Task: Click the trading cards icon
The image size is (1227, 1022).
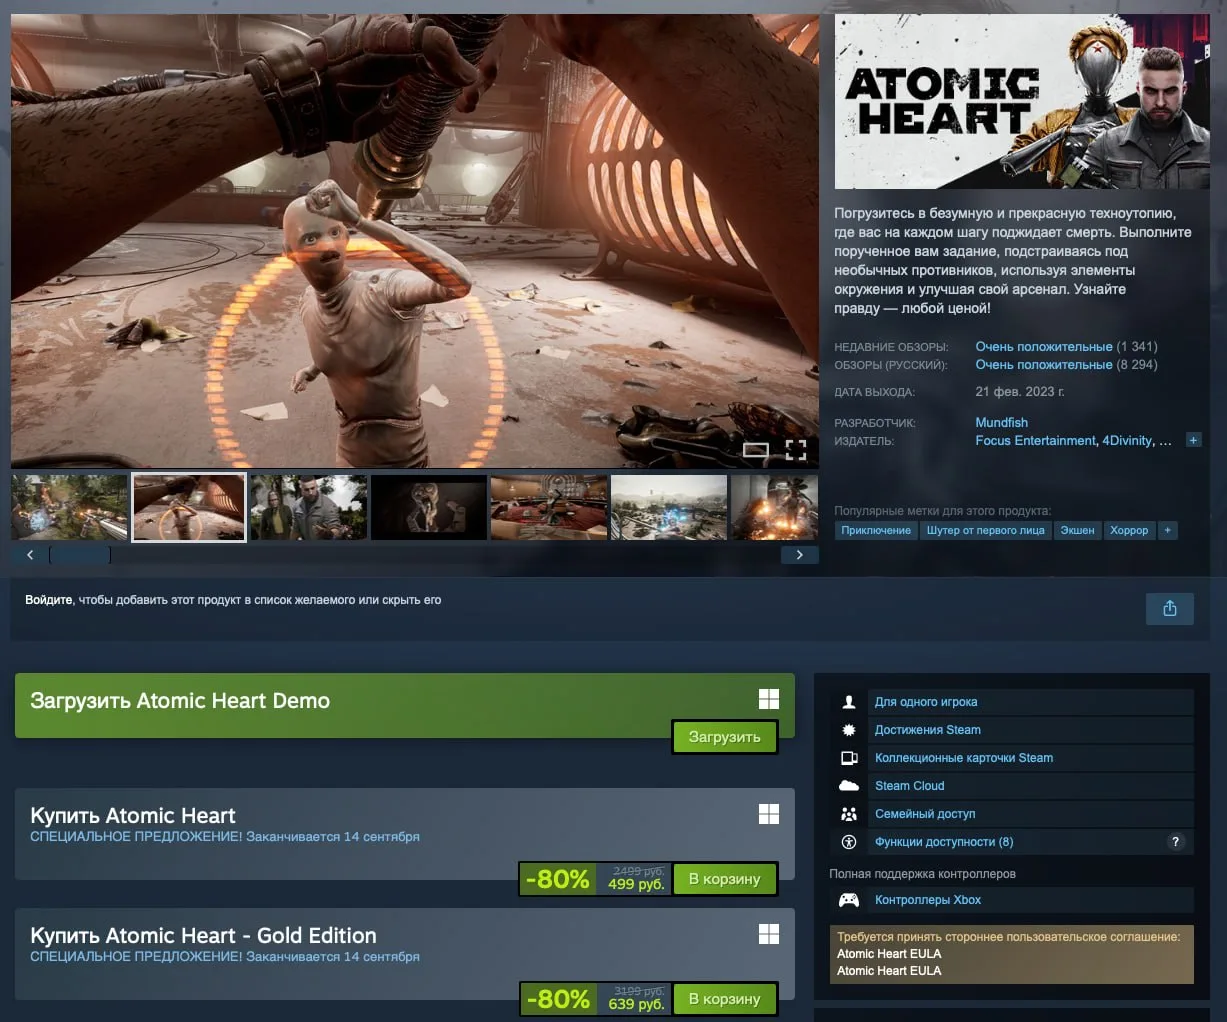Action: pyautogui.click(x=849, y=758)
